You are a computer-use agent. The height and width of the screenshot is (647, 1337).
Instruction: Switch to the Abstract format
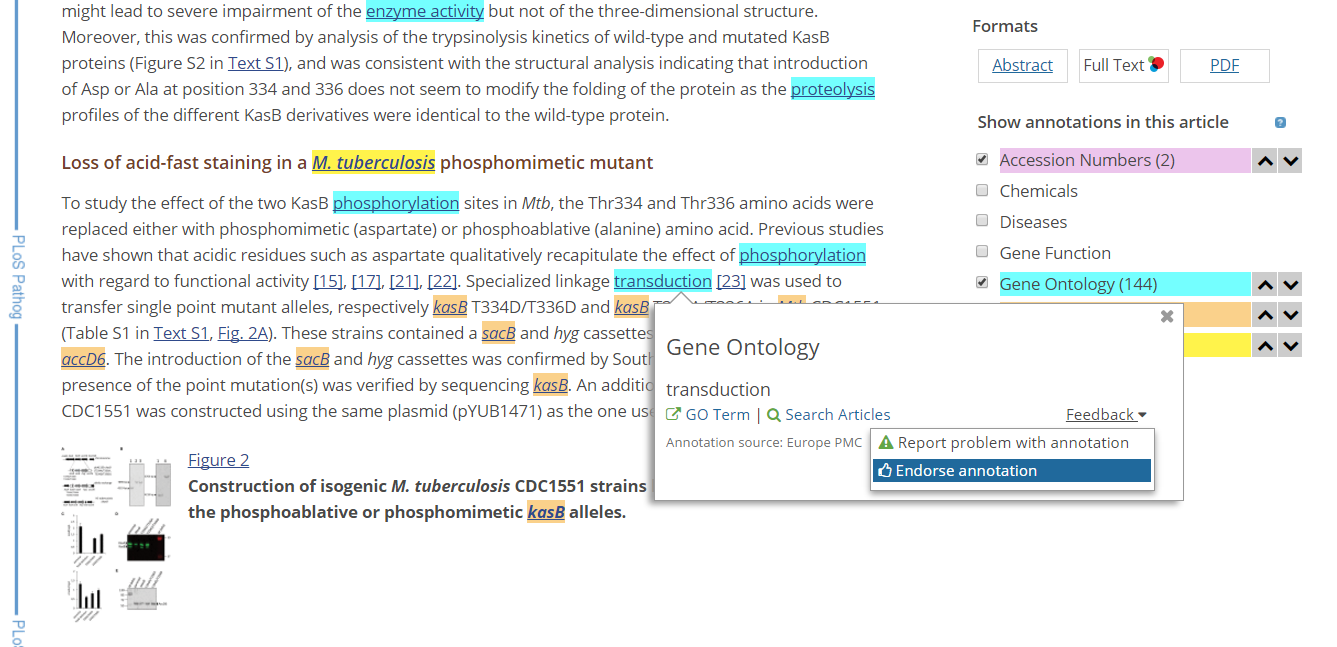click(x=1022, y=66)
